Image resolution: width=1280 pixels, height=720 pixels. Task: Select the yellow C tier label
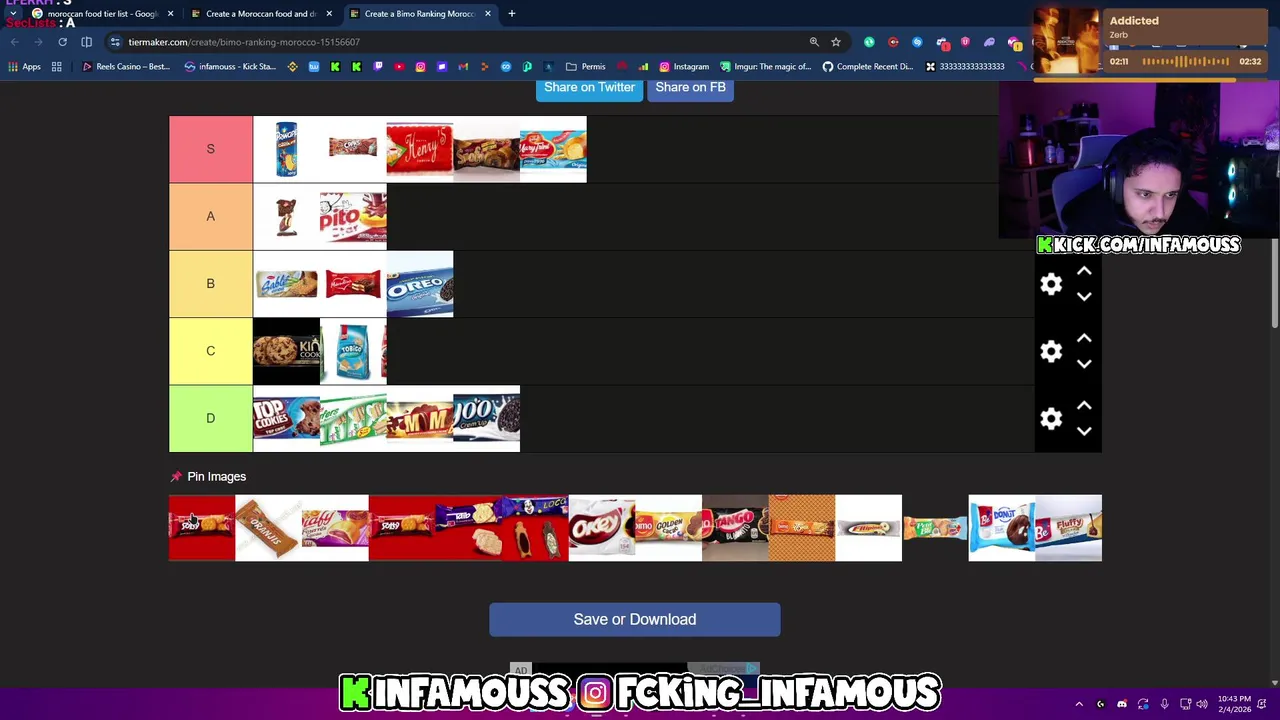pos(210,351)
